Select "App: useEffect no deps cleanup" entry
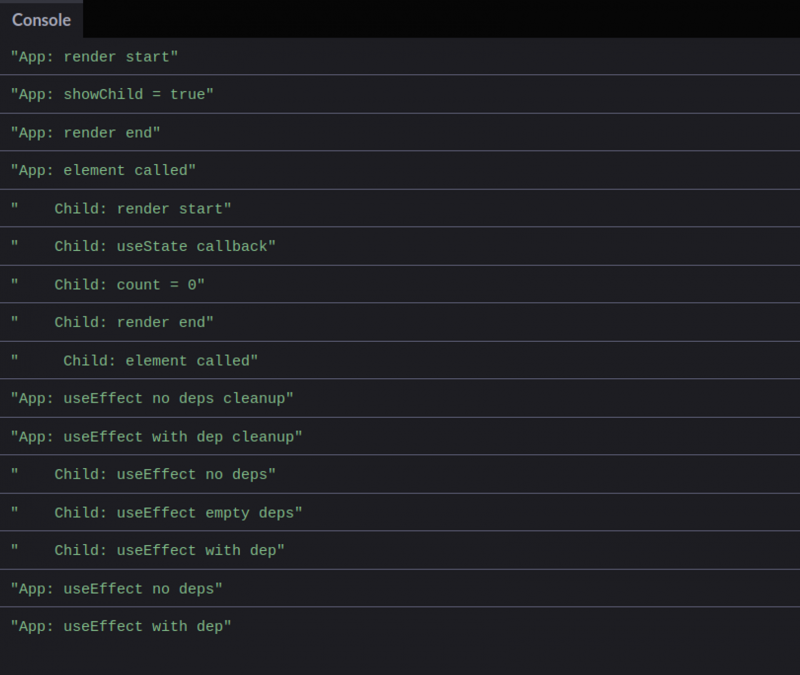 400,398
